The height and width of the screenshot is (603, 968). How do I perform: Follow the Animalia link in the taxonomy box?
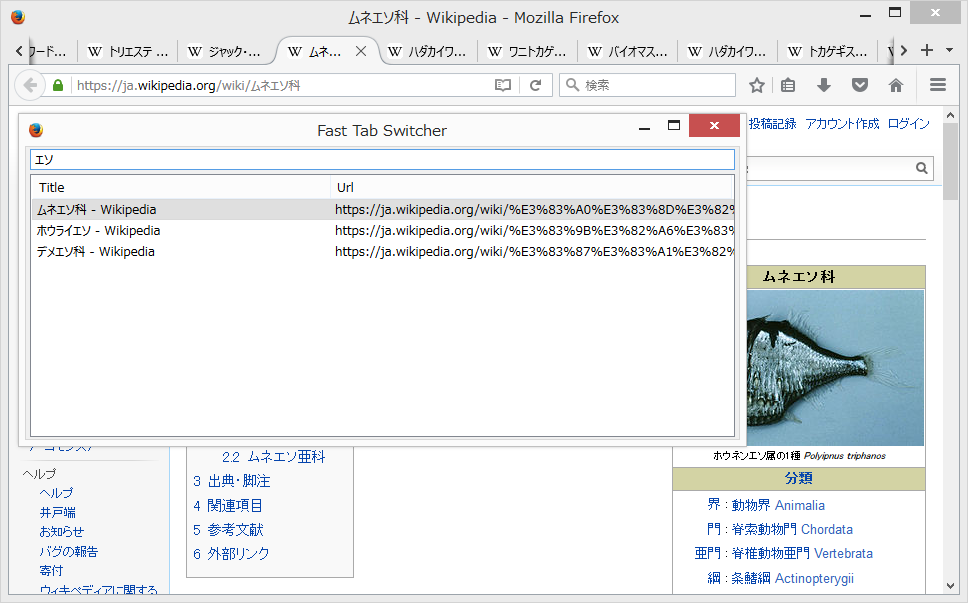[800, 505]
